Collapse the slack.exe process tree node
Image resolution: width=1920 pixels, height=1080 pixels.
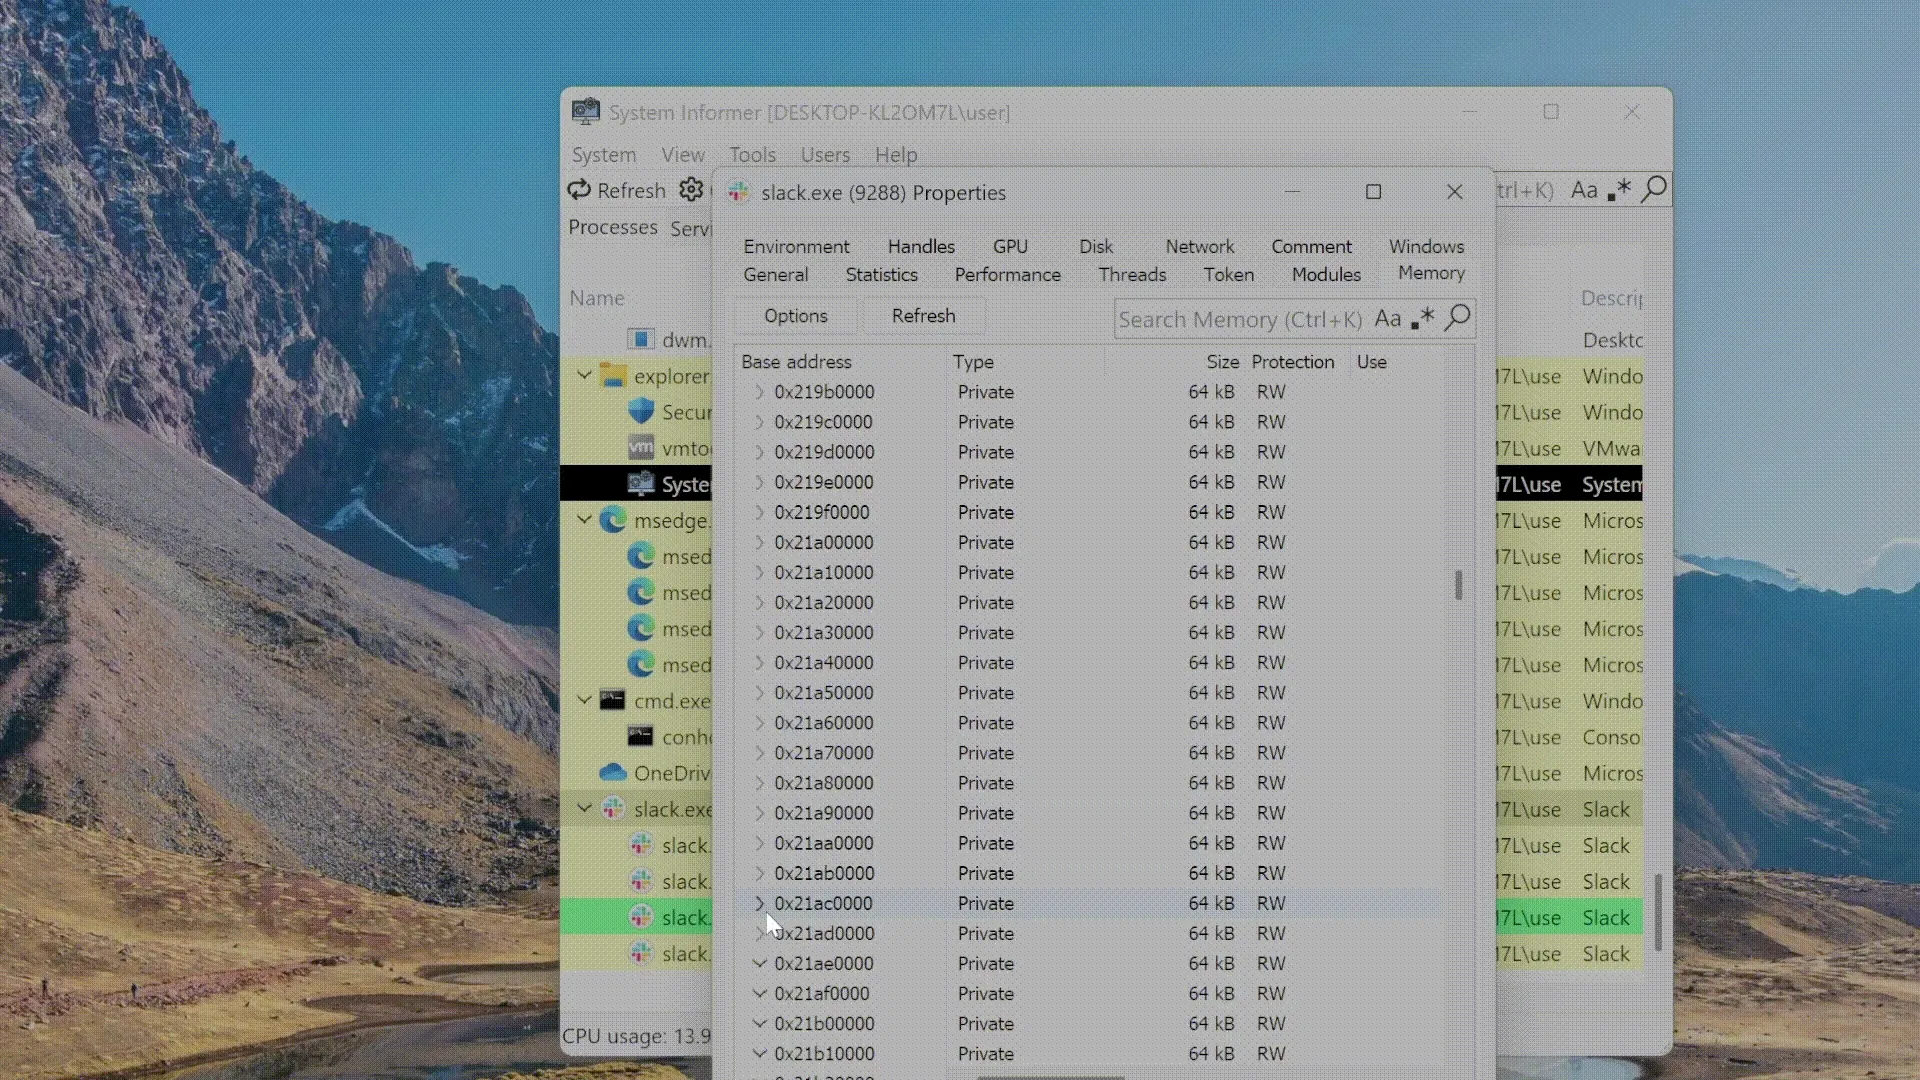tap(584, 809)
